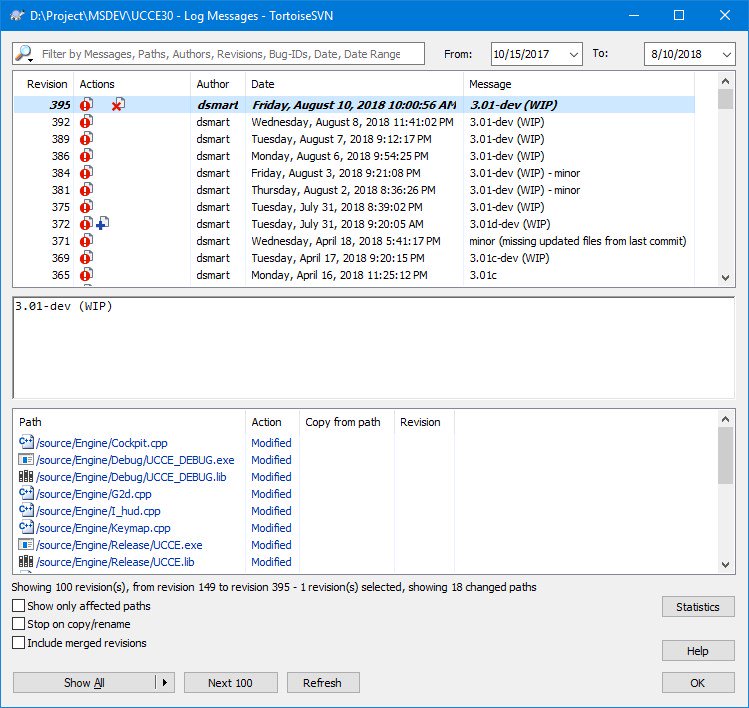Select /source/Engine/Release/UCCE.lib path entry
This screenshot has width=749, height=708.
115,562
